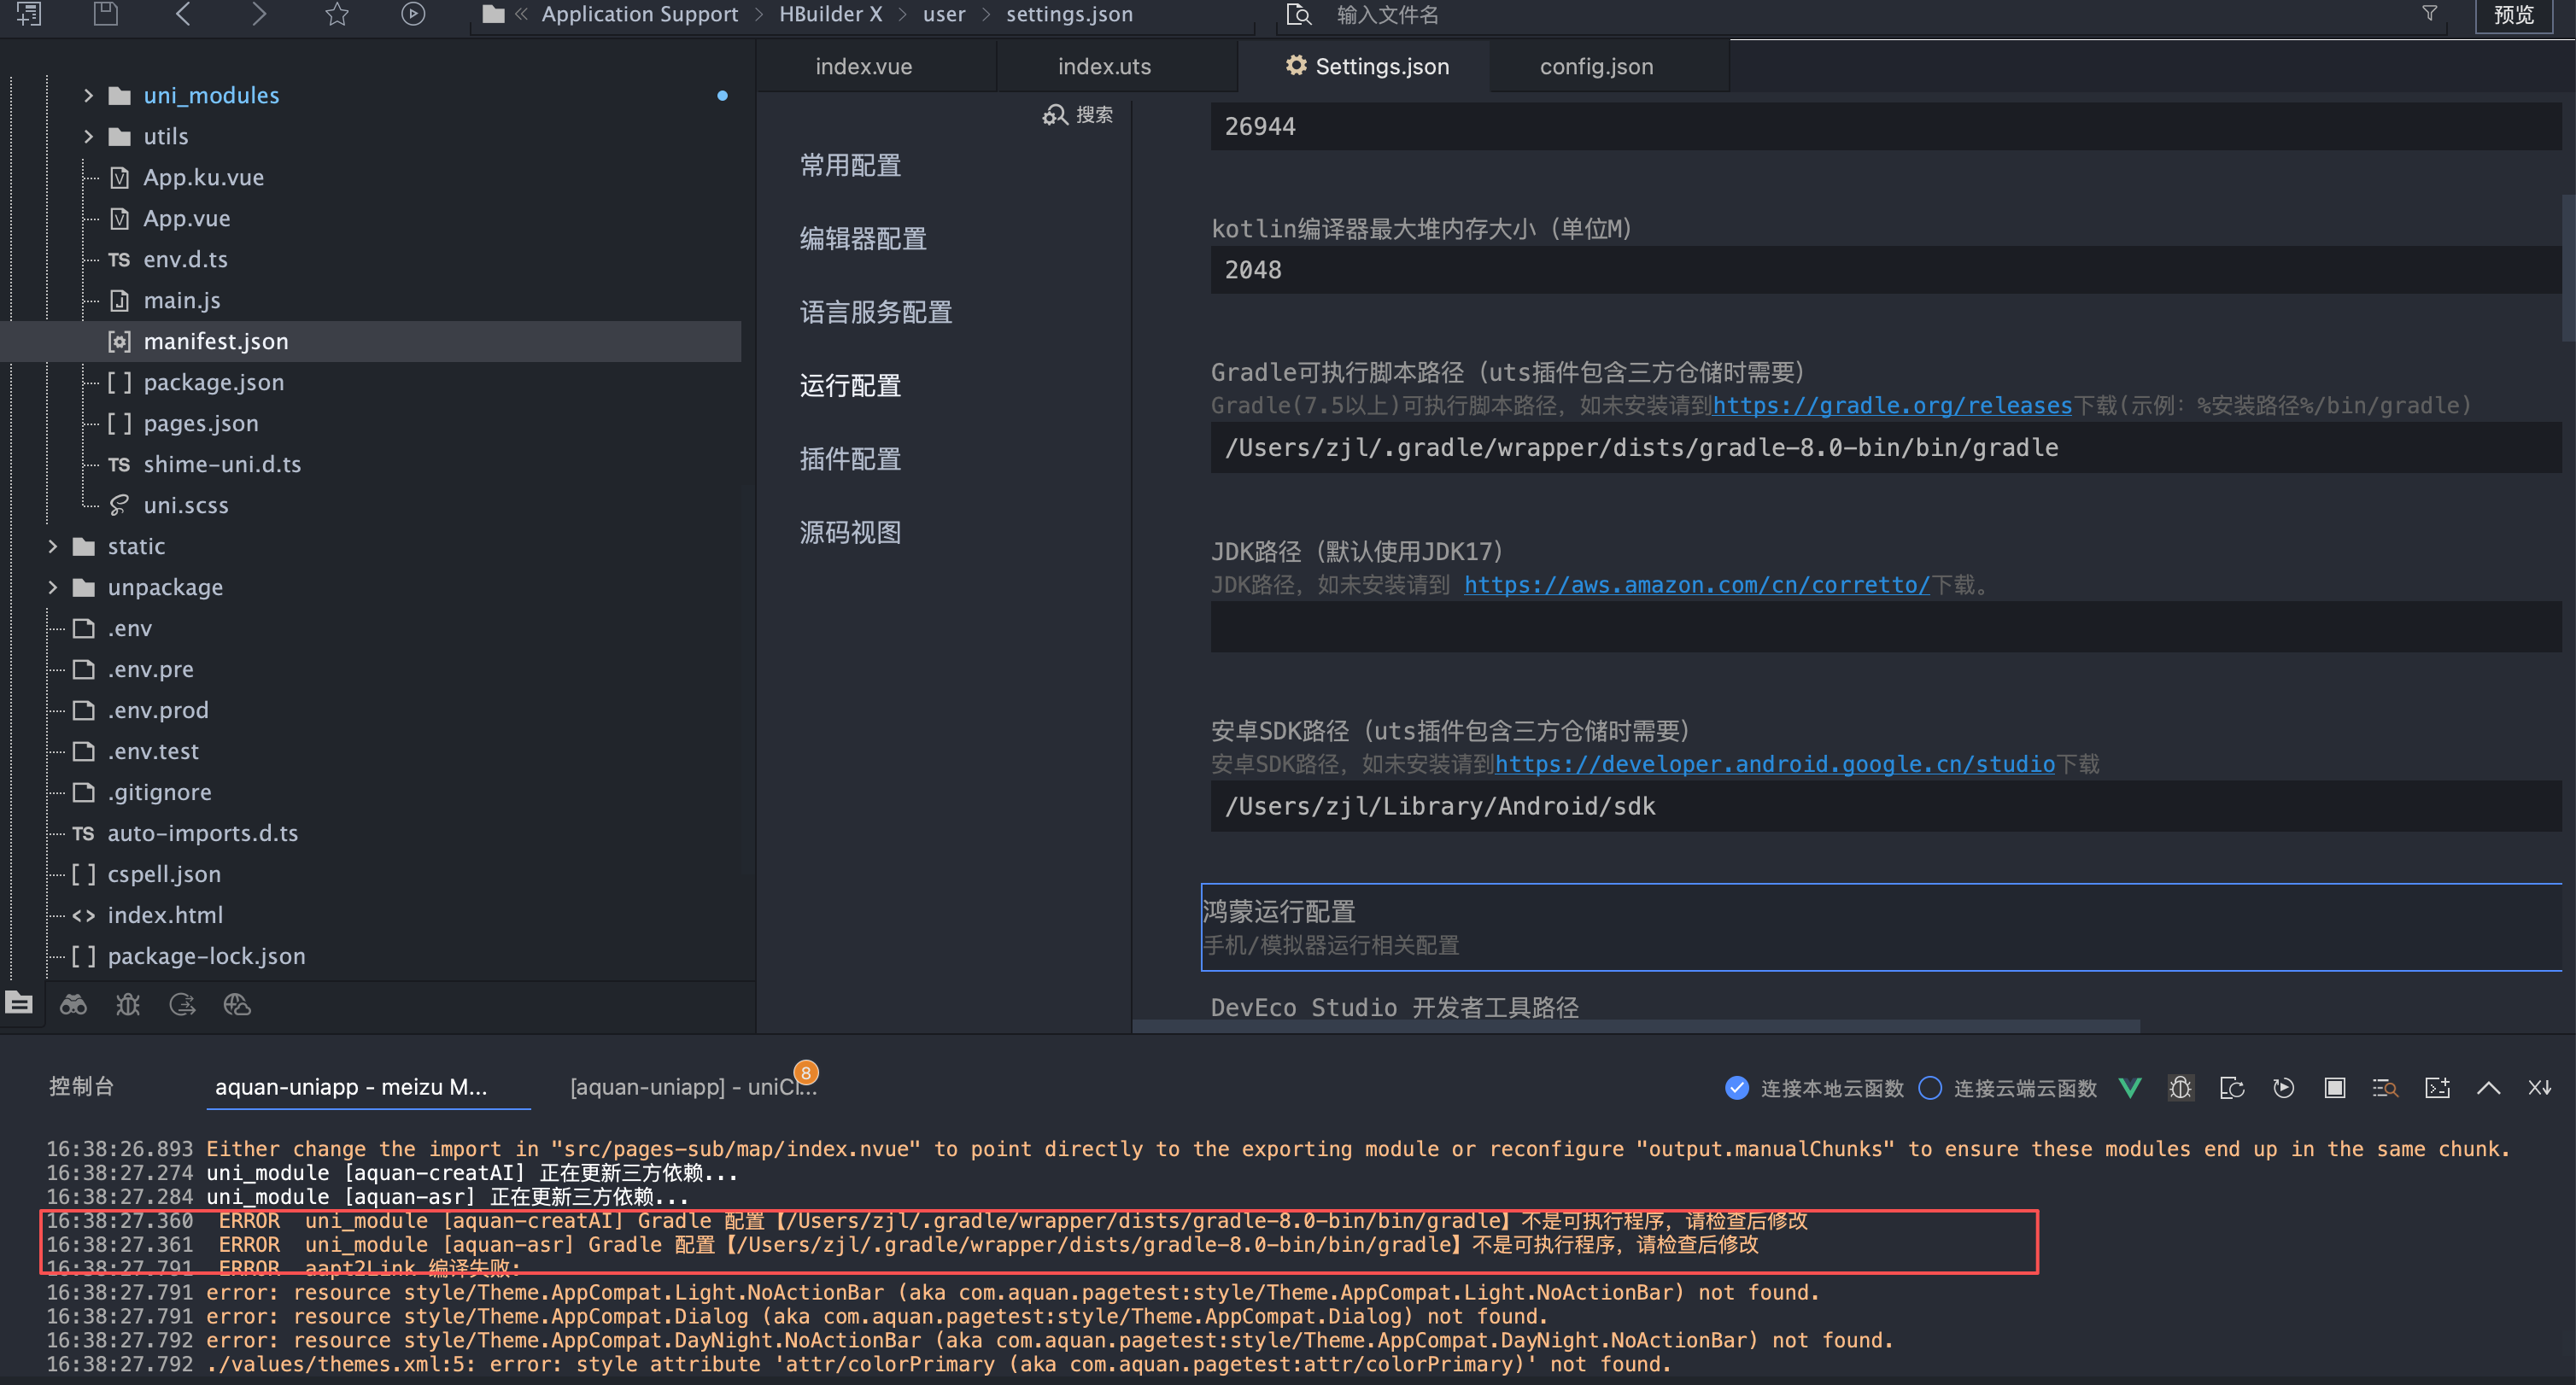This screenshot has width=2576, height=1385.
Task: Click the navigate back arrow
Action: (x=182, y=14)
